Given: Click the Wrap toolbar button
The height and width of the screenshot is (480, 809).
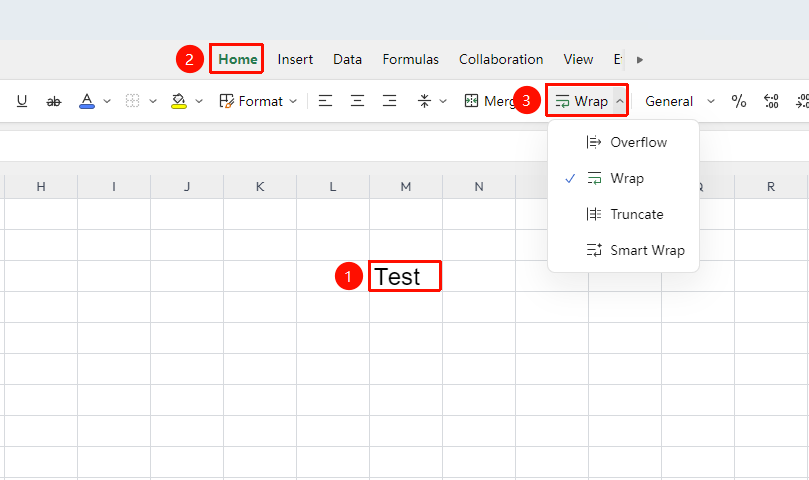Looking at the screenshot, I should (581, 101).
